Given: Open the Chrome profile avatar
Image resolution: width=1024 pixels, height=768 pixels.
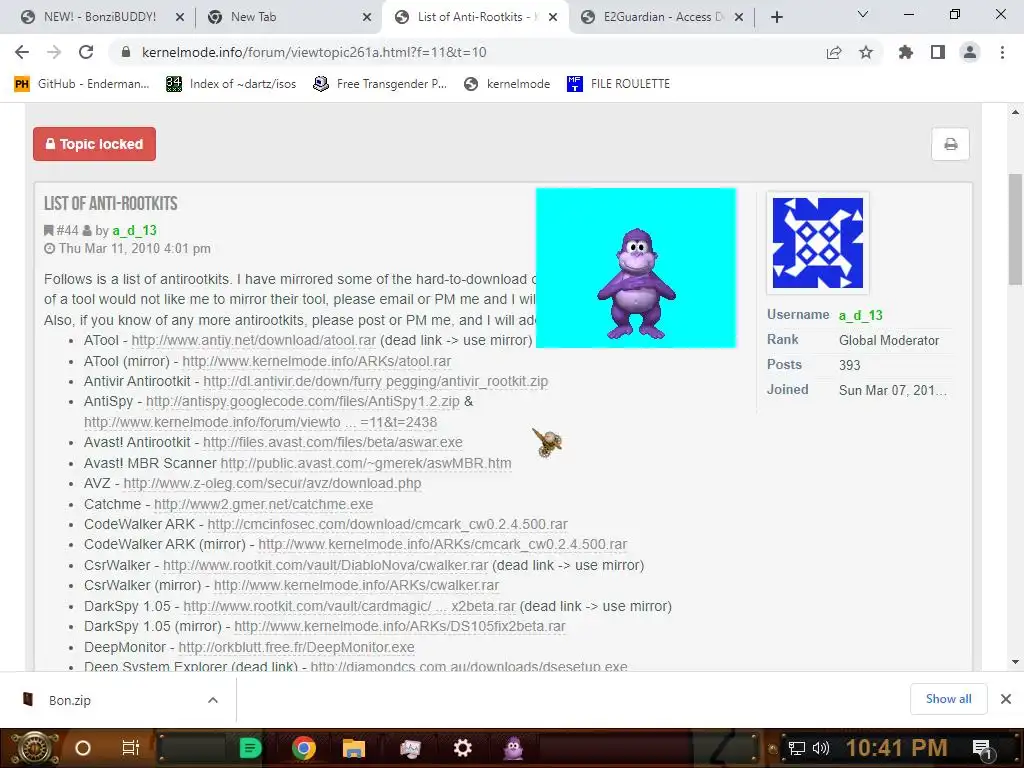Looking at the screenshot, I should 970,52.
